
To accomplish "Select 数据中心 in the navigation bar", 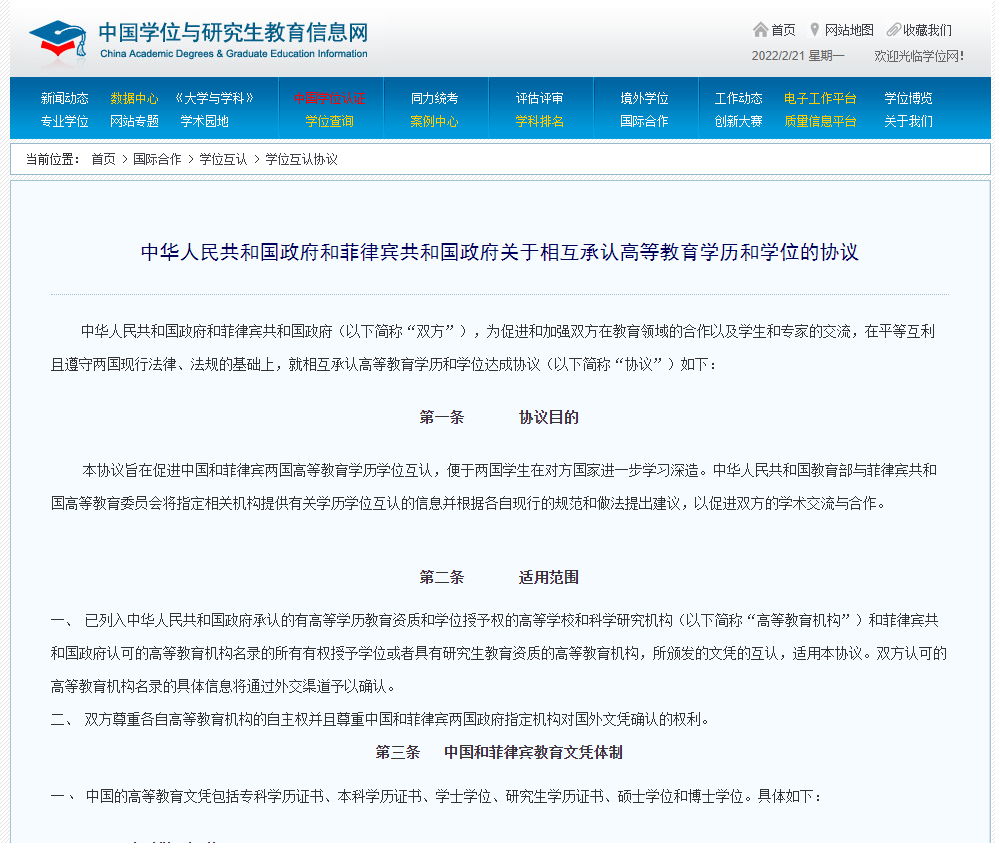I will coord(134,98).
